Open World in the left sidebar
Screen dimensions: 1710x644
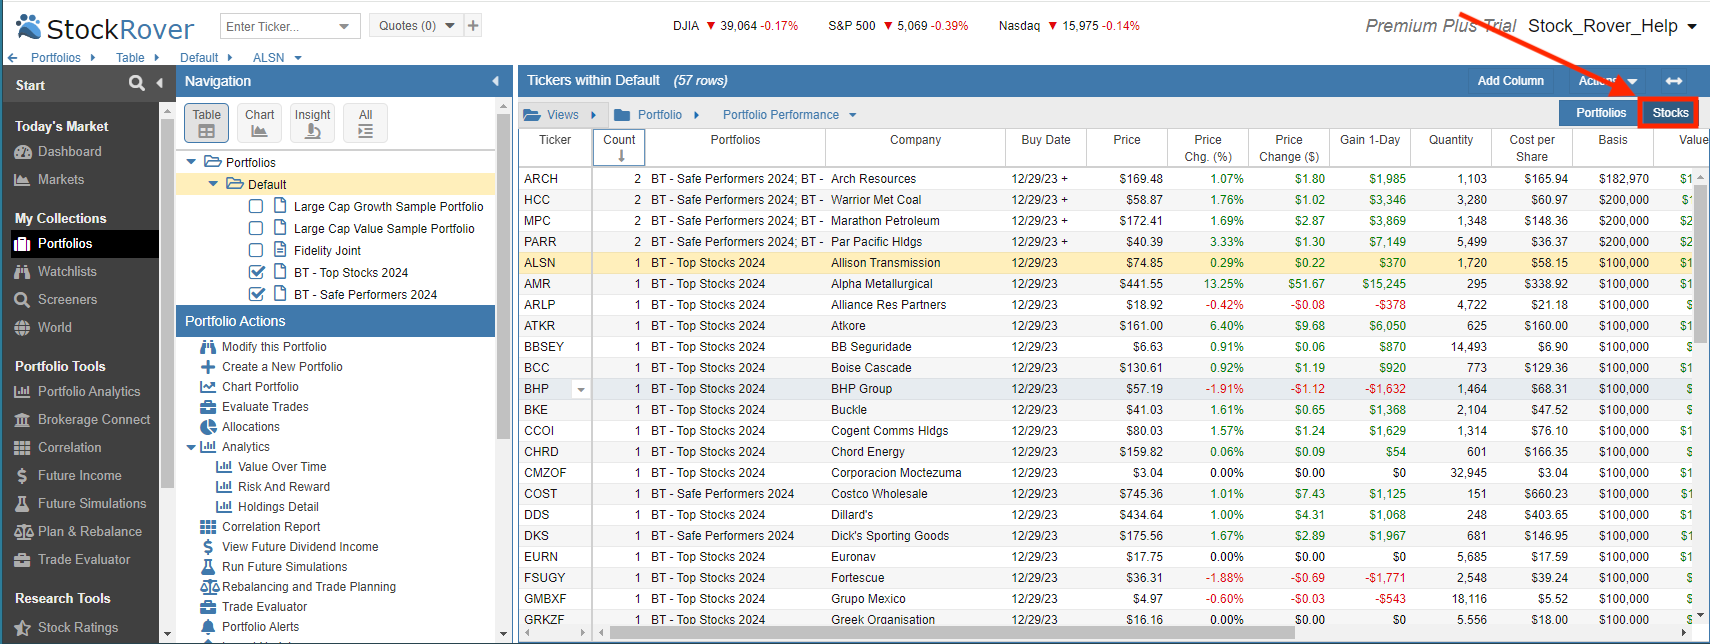[54, 328]
